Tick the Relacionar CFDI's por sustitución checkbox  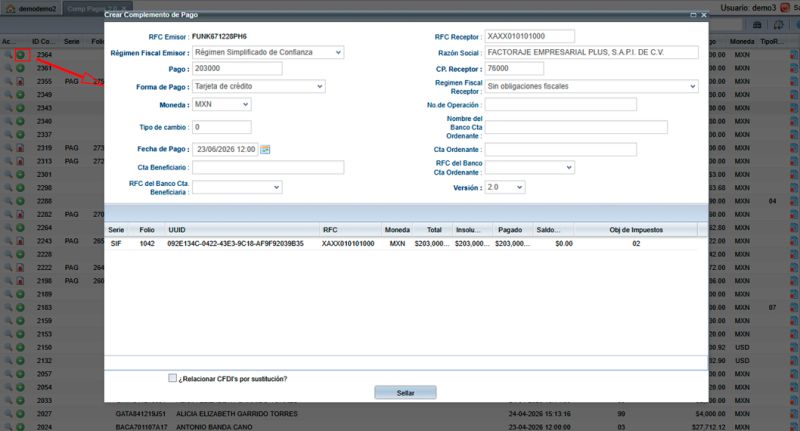point(172,378)
